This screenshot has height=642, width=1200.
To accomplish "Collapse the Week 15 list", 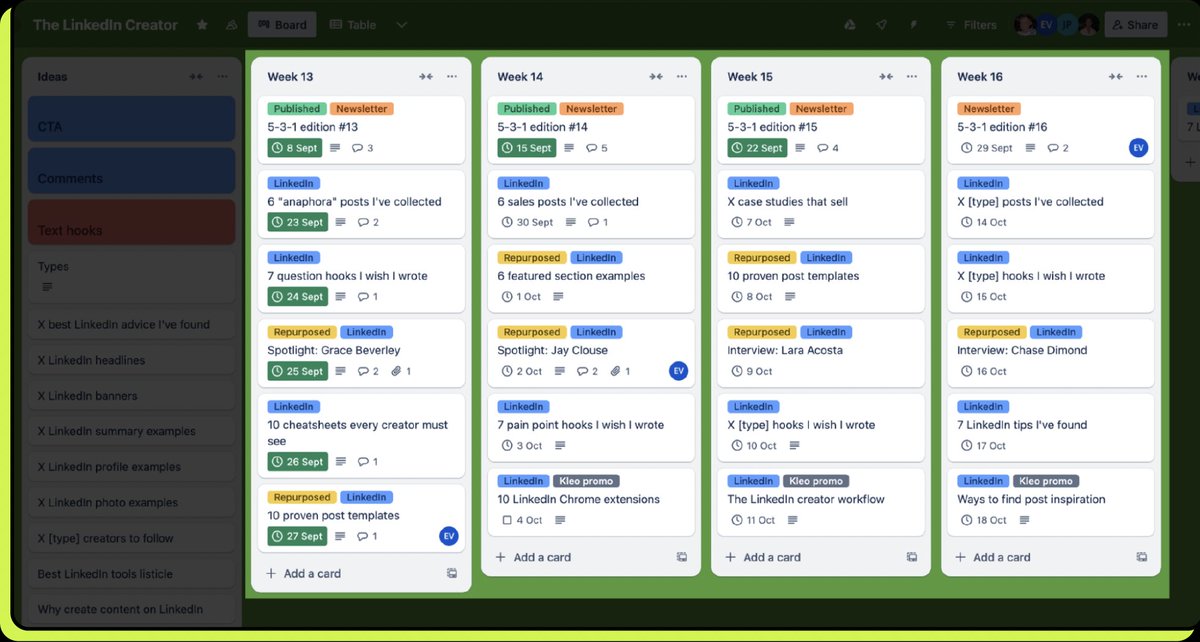I will point(886,77).
